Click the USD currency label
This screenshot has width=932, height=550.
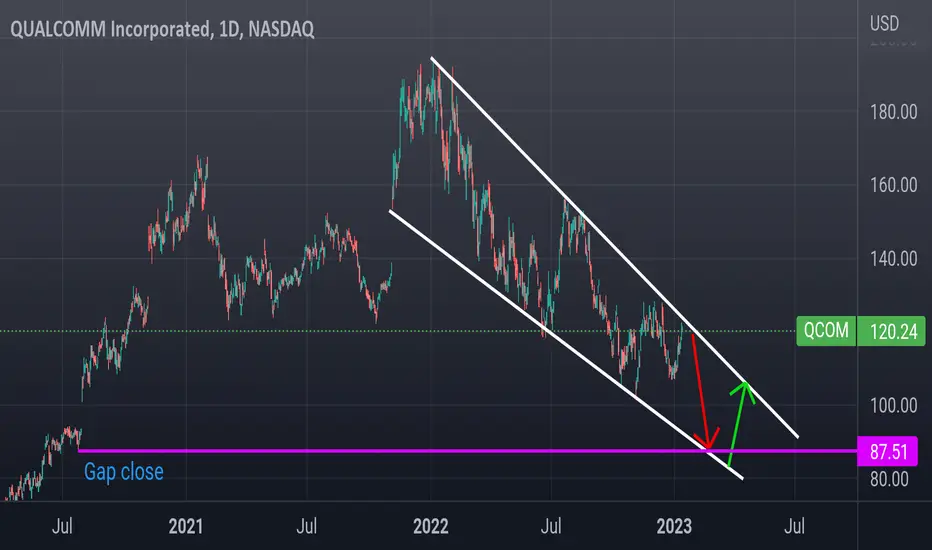tap(884, 24)
